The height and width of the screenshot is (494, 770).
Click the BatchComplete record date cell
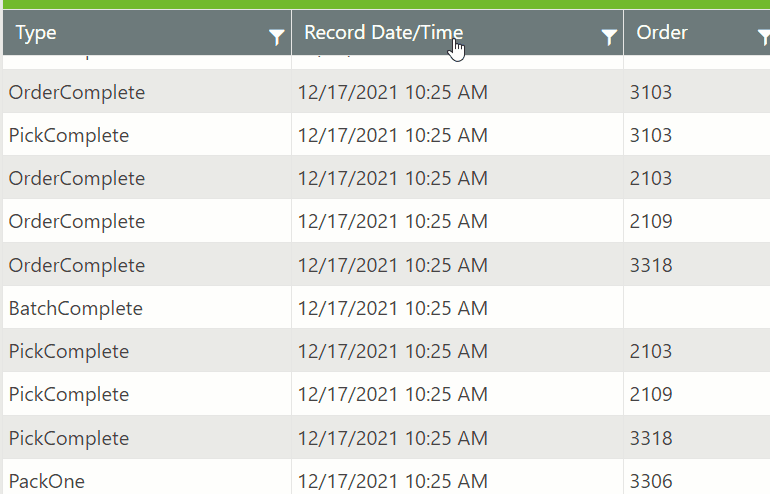pos(393,308)
